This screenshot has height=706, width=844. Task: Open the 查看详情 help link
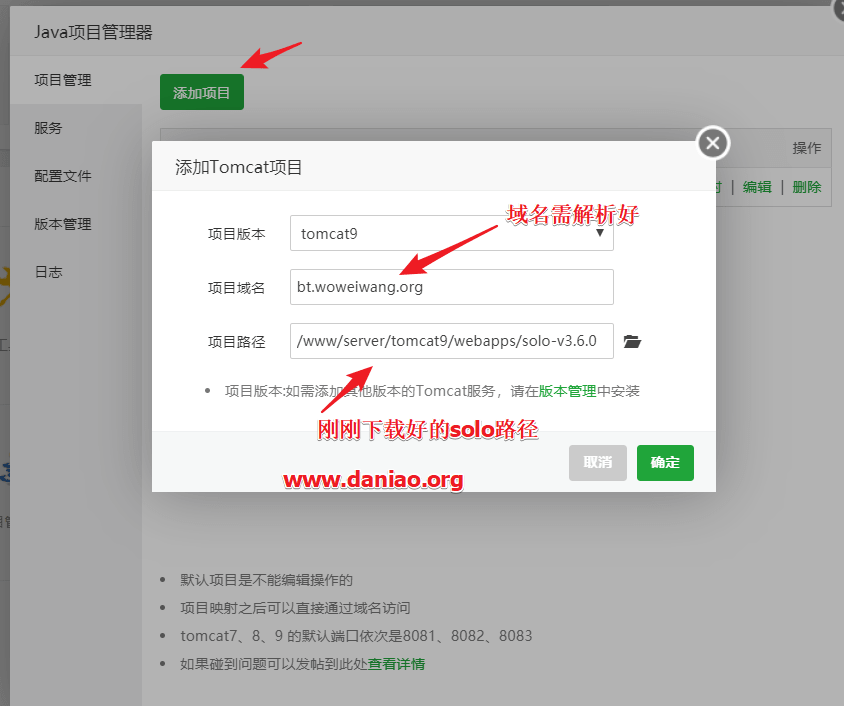pos(396,663)
